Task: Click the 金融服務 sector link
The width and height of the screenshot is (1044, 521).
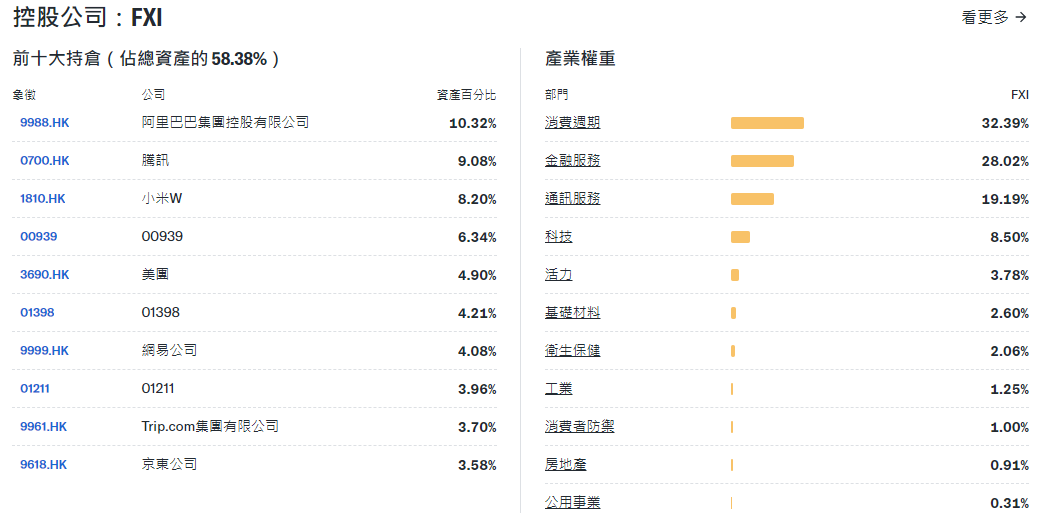Action: coord(573,161)
